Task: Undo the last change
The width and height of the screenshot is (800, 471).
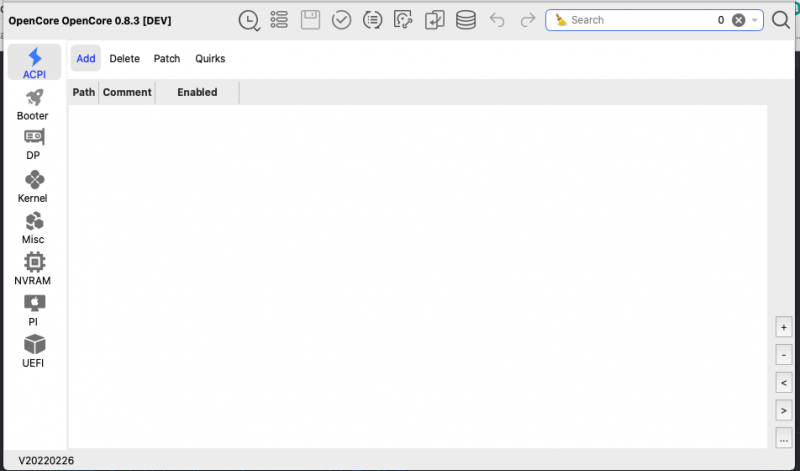Action: tap(497, 20)
